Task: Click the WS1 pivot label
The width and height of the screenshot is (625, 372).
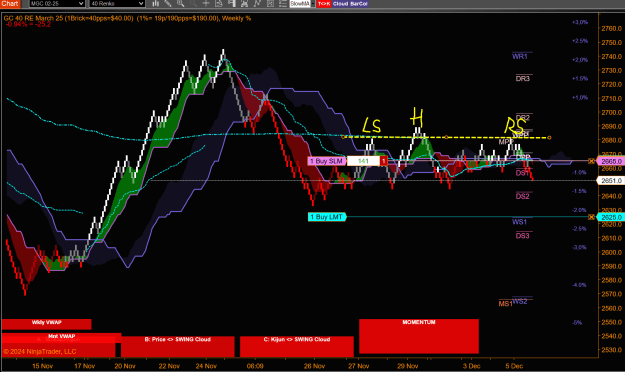Action: click(519, 222)
